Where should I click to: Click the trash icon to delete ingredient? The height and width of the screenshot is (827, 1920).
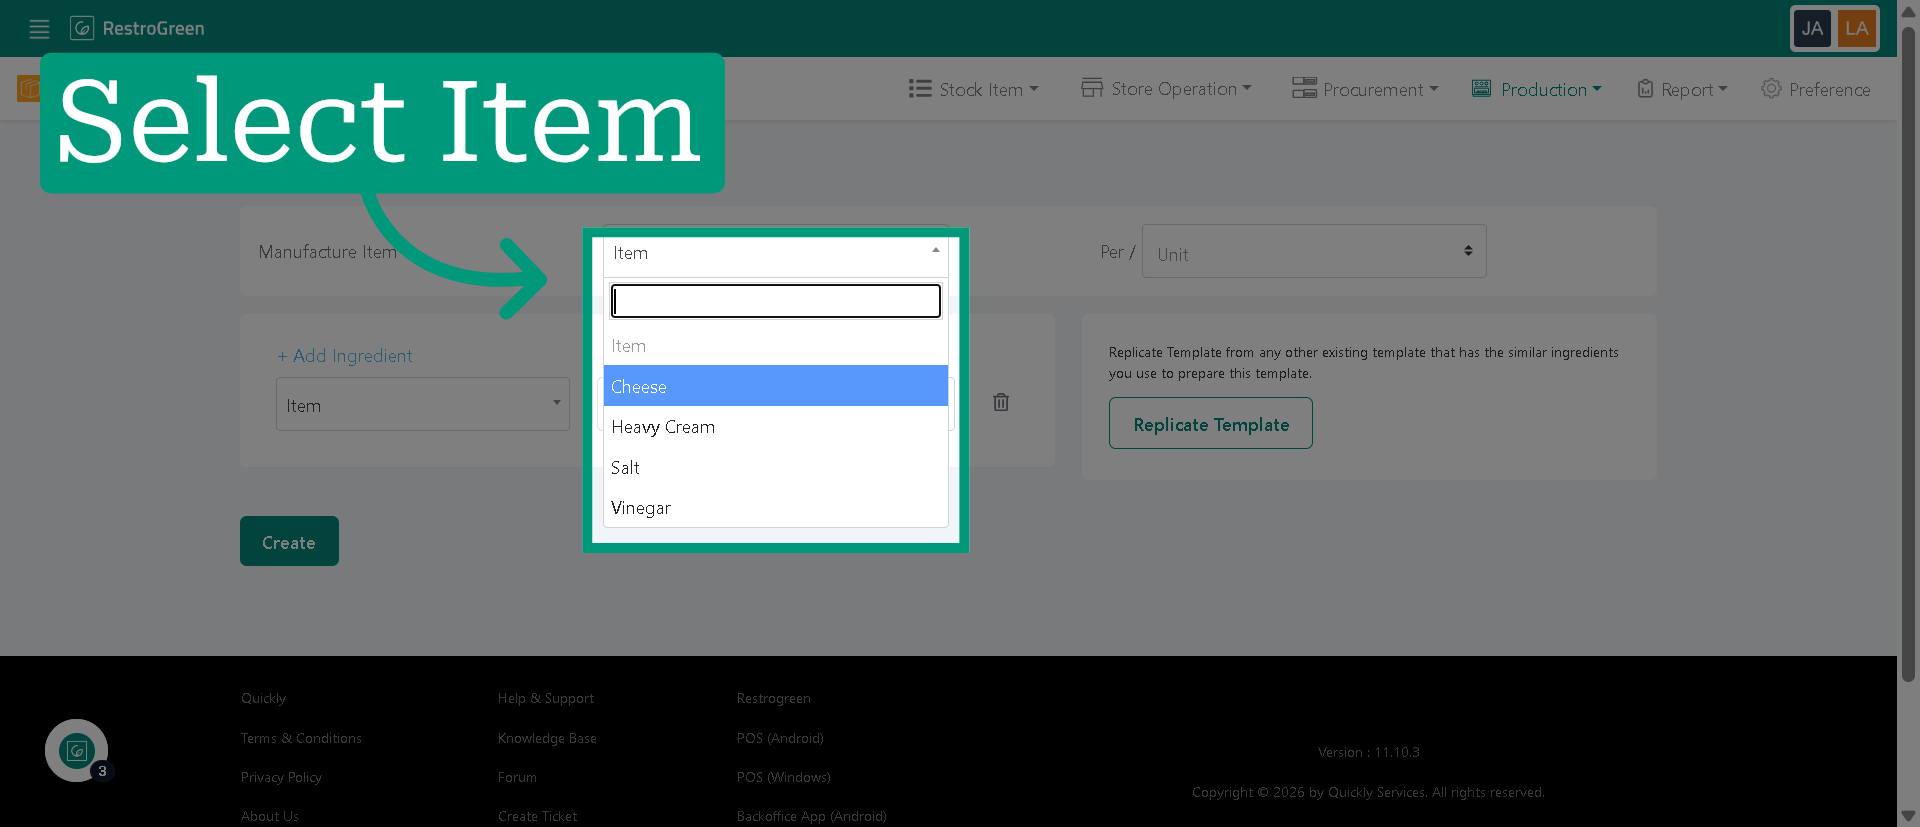pyautogui.click(x=1001, y=402)
